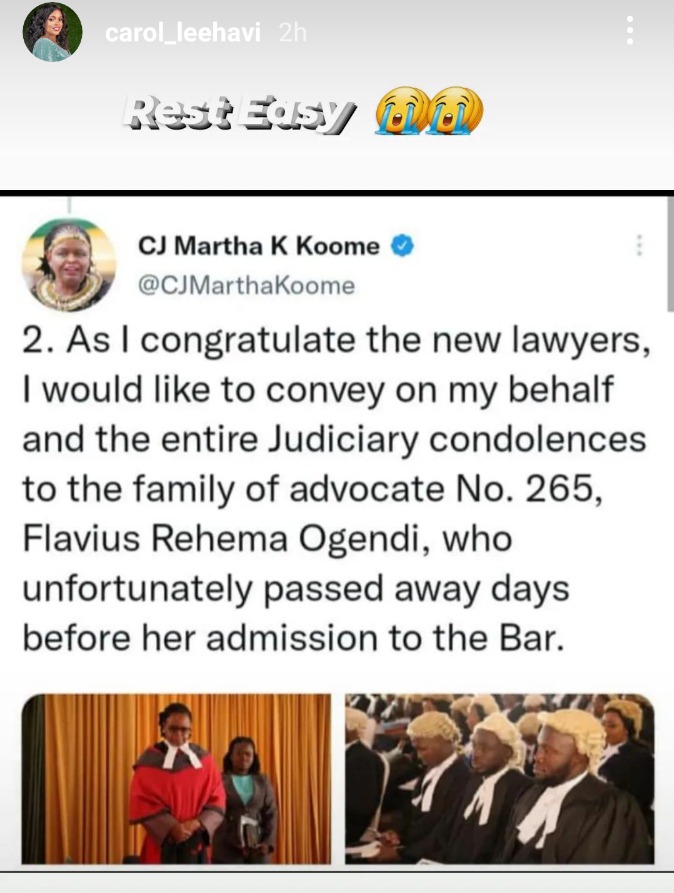Image resolution: width=674 pixels, height=893 pixels.
Task: Click CJ Martha K Koome display name
Action: pos(259,246)
